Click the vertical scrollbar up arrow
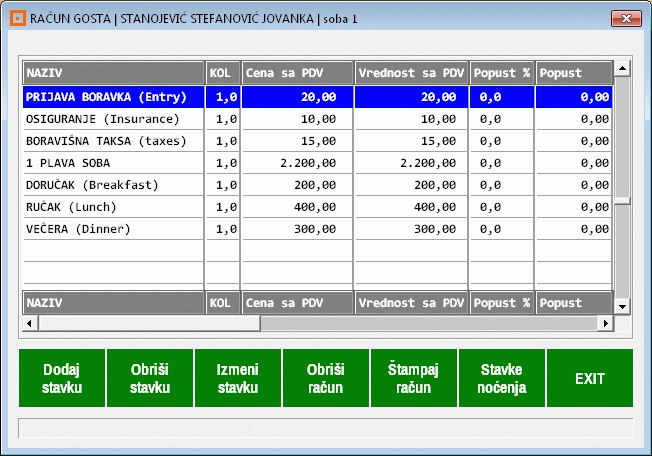652x456 pixels. [x=622, y=68]
